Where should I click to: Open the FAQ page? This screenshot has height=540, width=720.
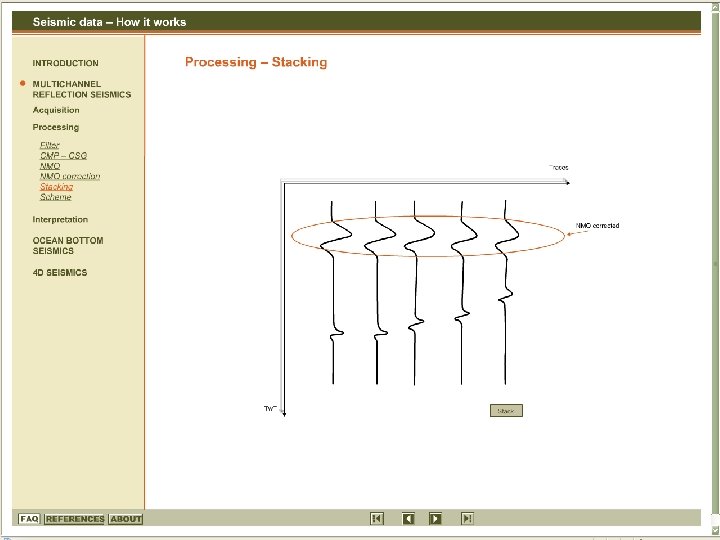click(x=29, y=519)
